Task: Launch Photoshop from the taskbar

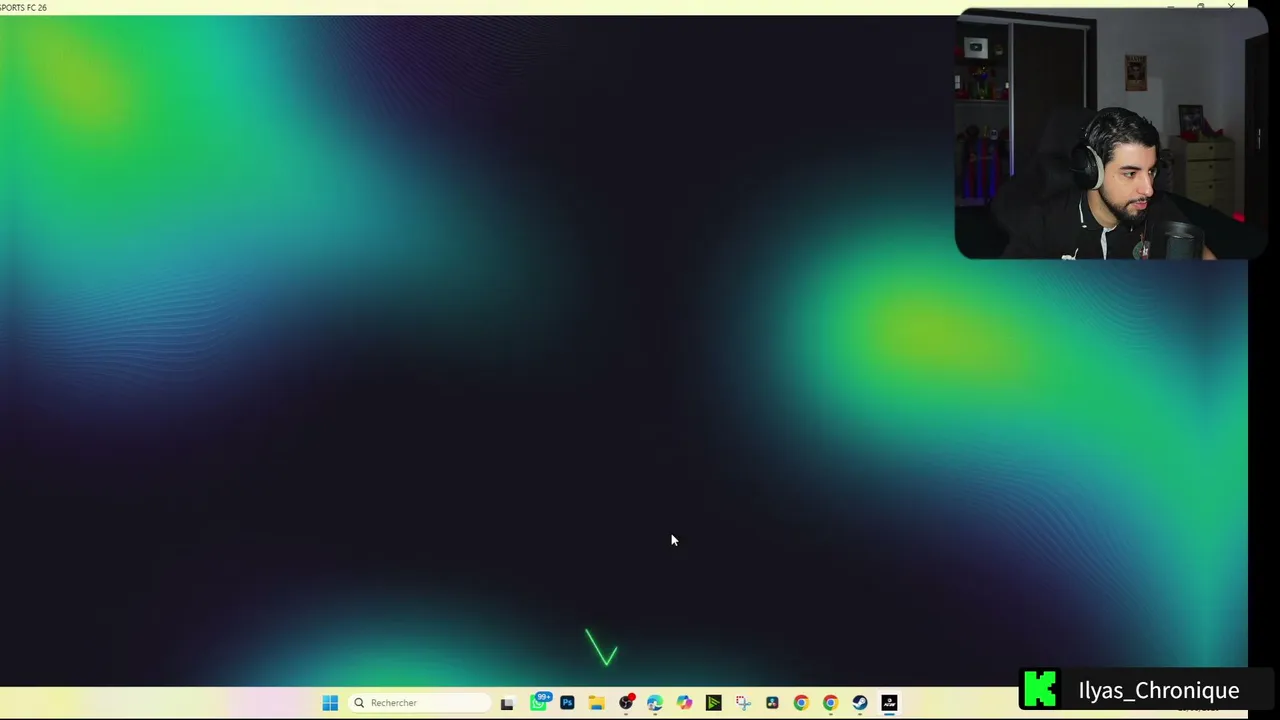Action: tap(567, 703)
